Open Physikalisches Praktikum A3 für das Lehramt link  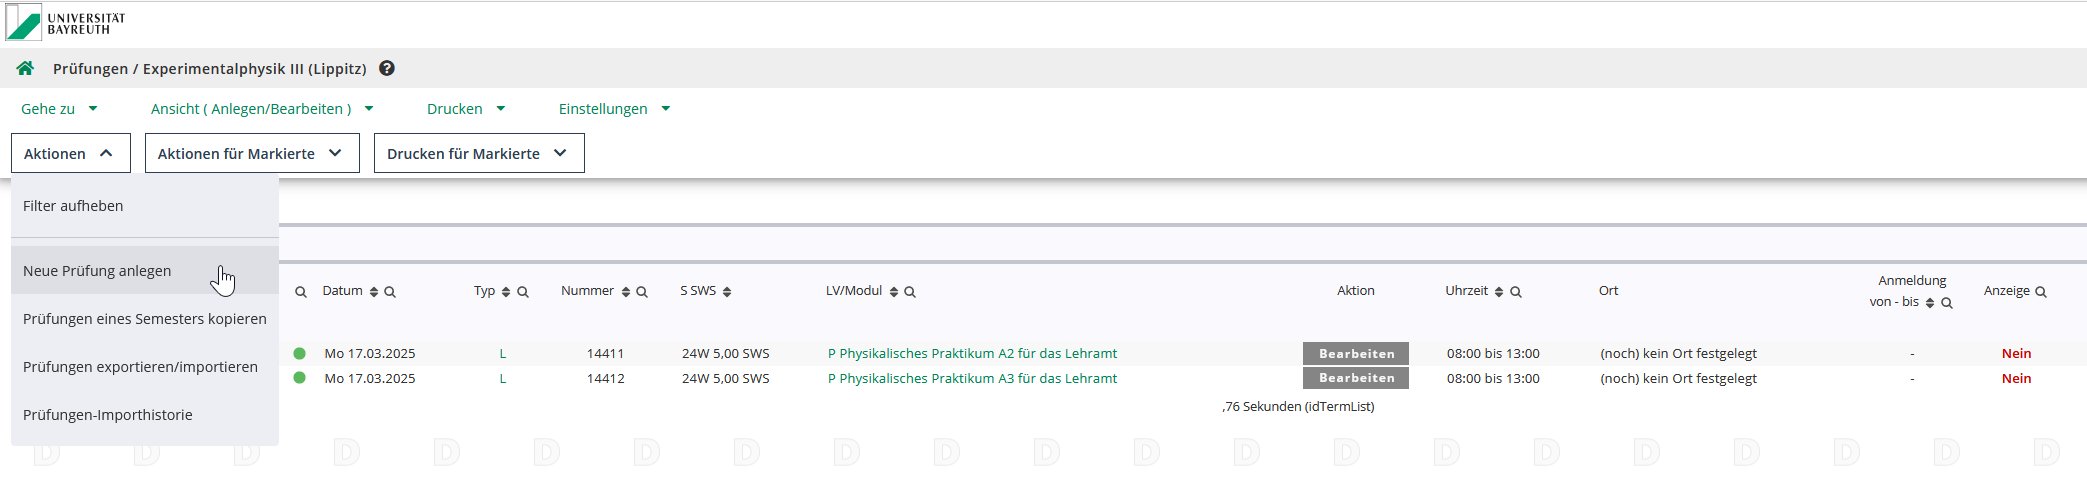972,378
